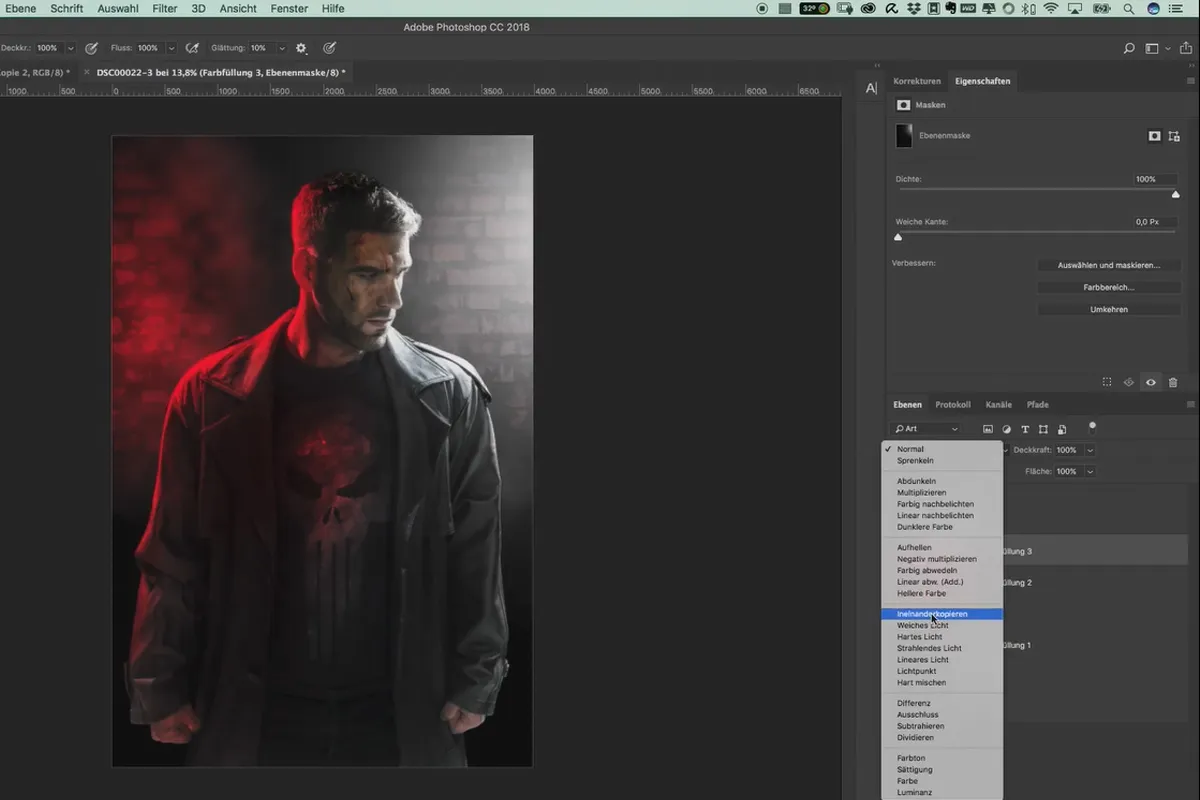The height and width of the screenshot is (800, 1200).
Task: Click the delete mask trash icon
Action: [1173, 382]
